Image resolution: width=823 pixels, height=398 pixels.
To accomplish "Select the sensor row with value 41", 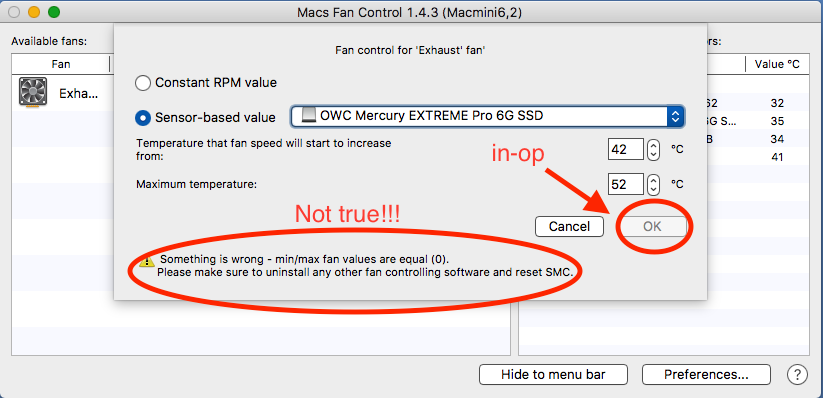I will tap(758, 157).
